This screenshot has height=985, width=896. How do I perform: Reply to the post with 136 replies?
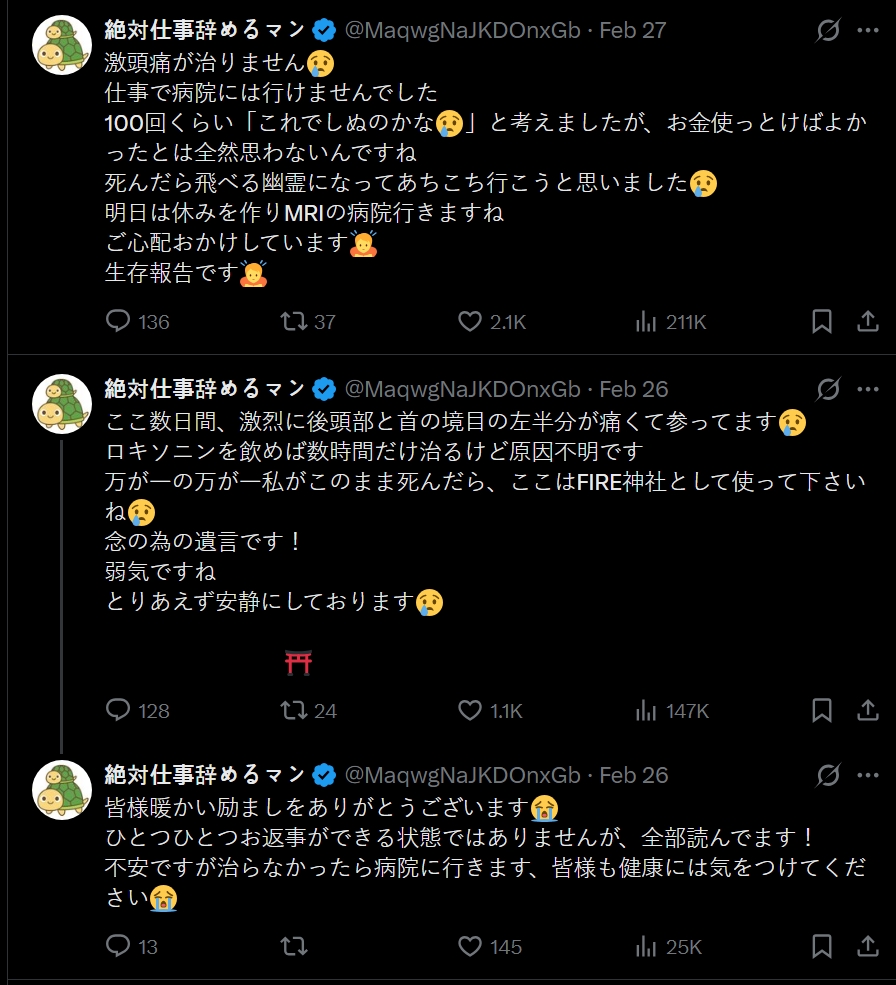(119, 321)
